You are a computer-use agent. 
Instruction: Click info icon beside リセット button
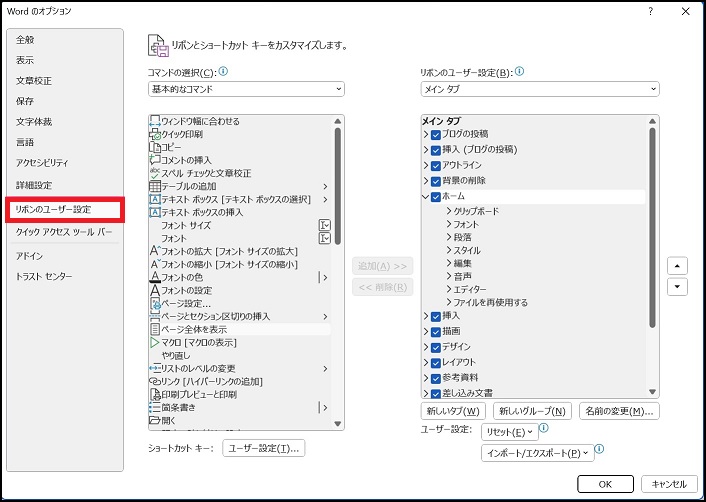click(544, 428)
